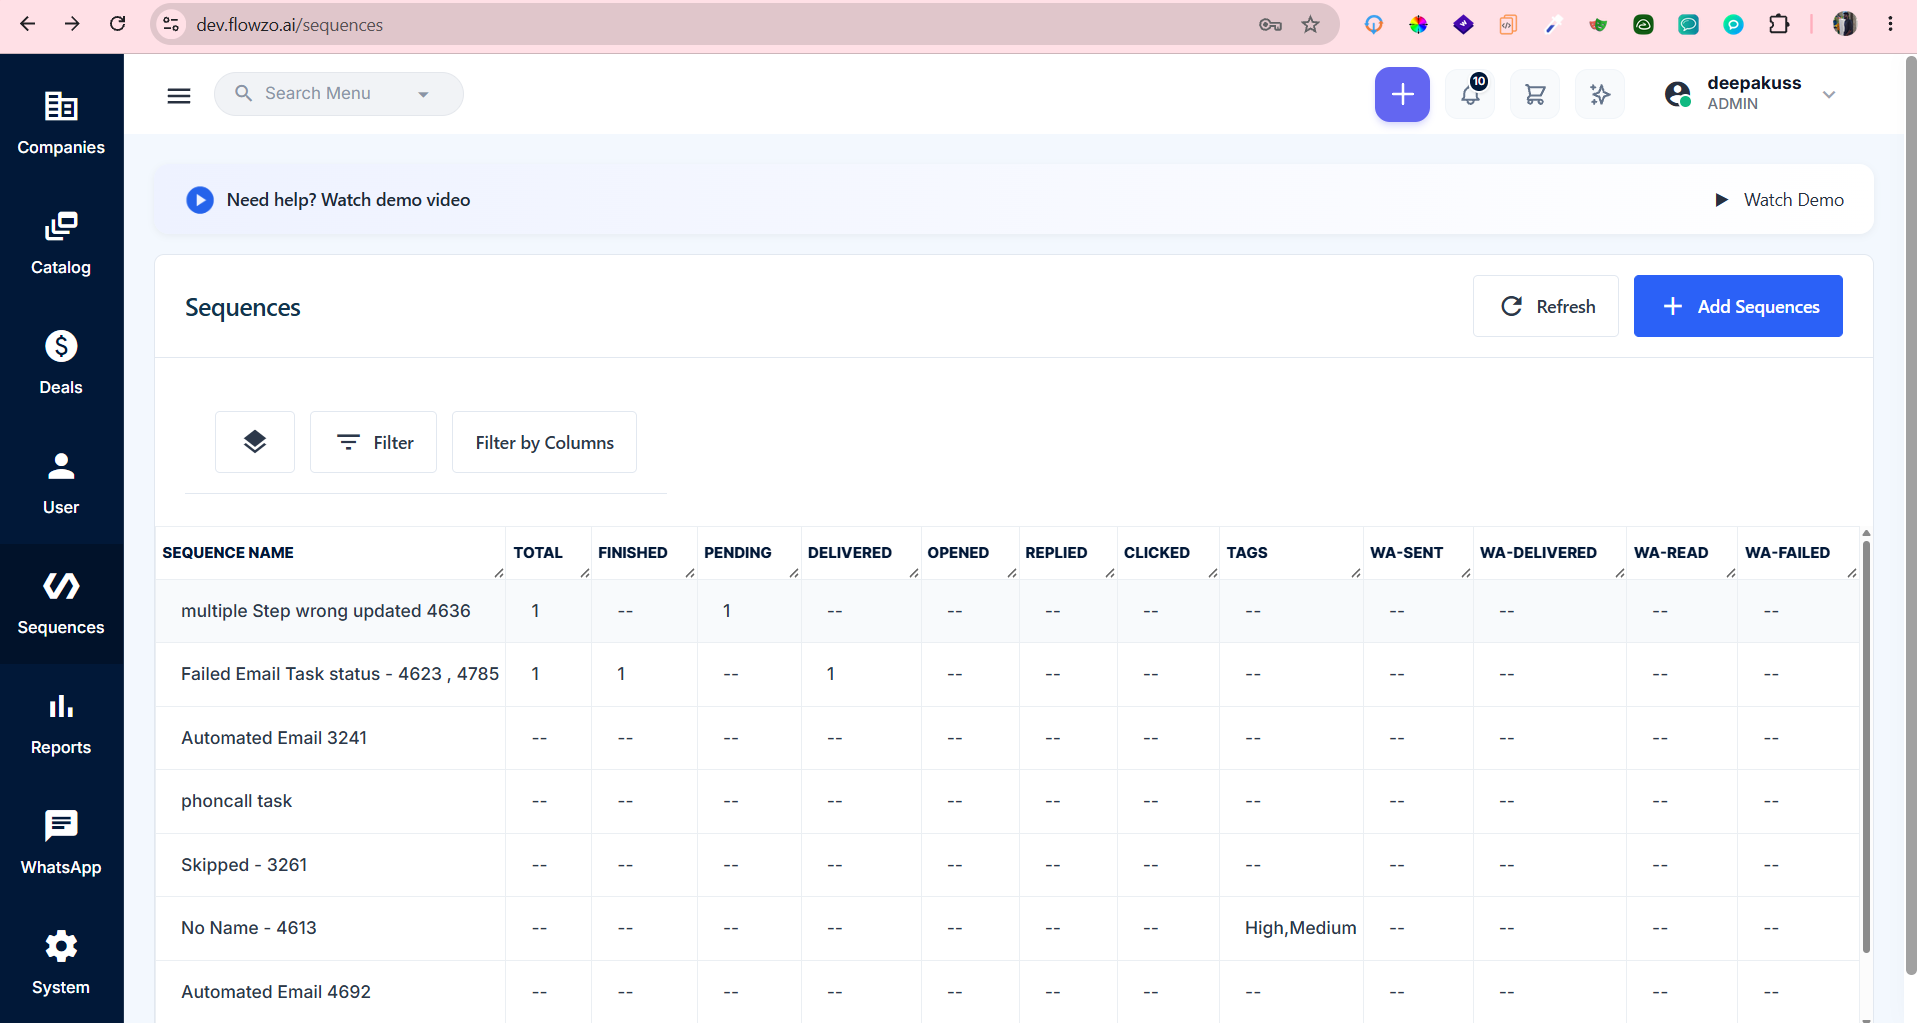Open 'Failed Email Task status - 4623 , 4785'
The image size is (1917, 1023).
pyautogui.click(x=340, y=674)
